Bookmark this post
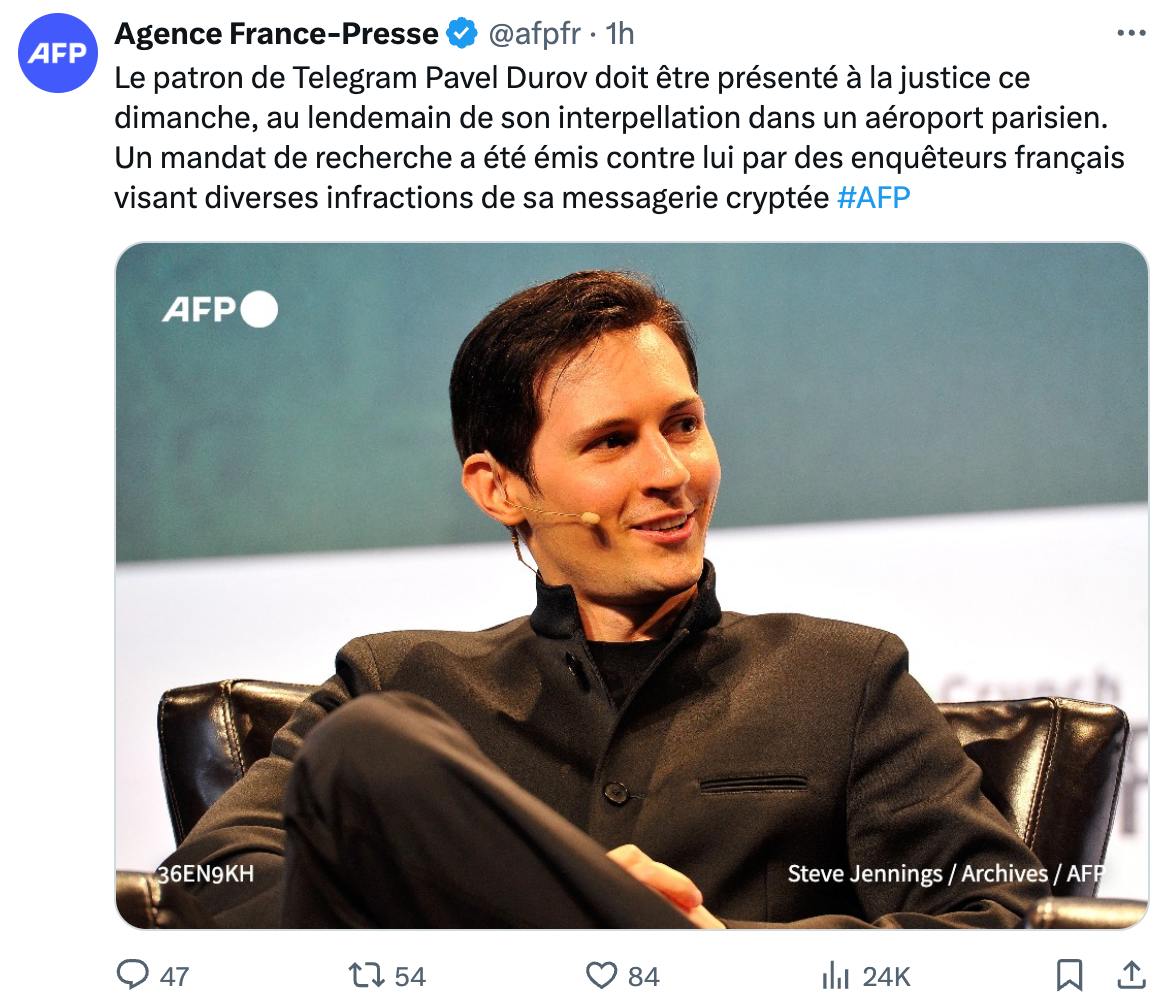The width and height of the screenshot is (1162, 1000). pyautogui.click(x=1069, y=974)
